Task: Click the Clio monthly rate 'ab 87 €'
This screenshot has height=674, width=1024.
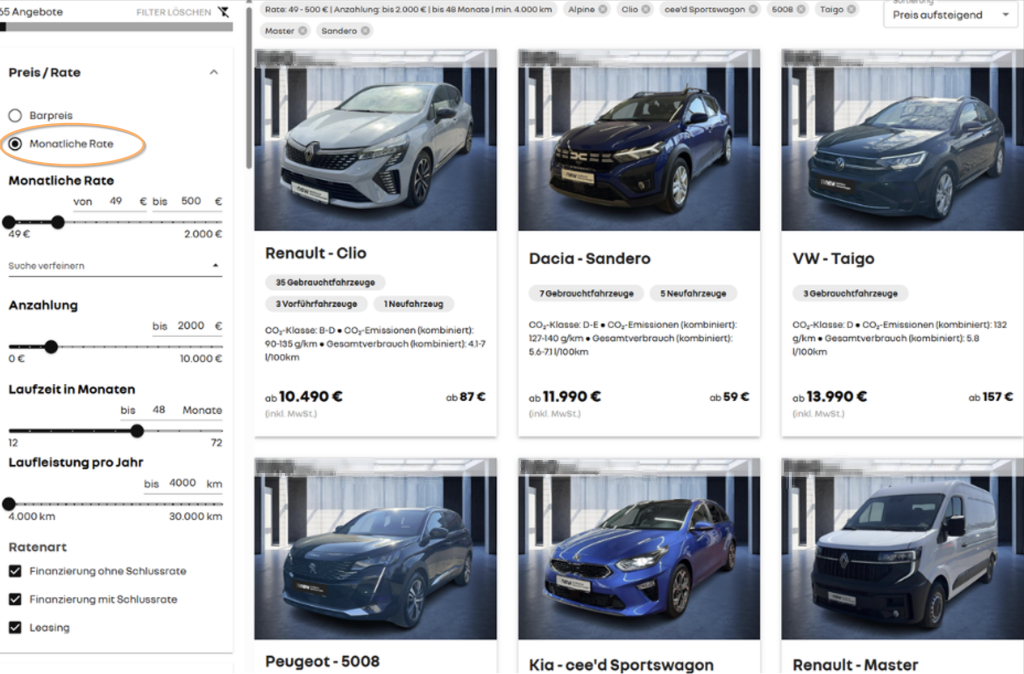Action: click(x=466, y=397)
